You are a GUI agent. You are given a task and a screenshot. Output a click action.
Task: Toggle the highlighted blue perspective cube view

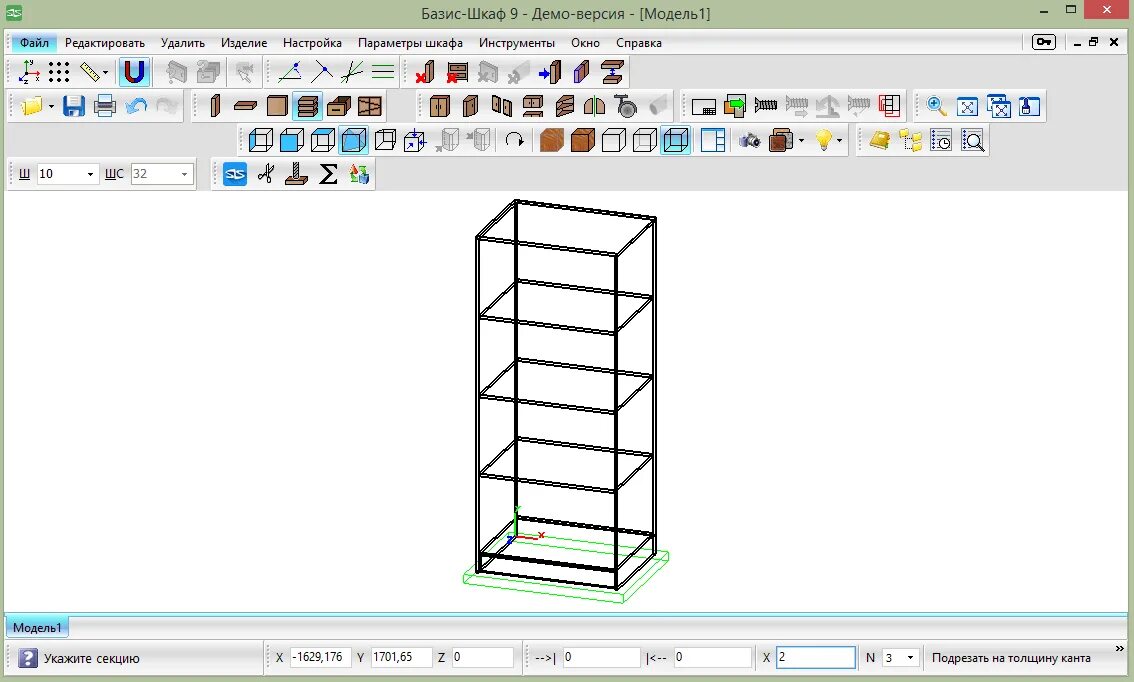(354, 140)
